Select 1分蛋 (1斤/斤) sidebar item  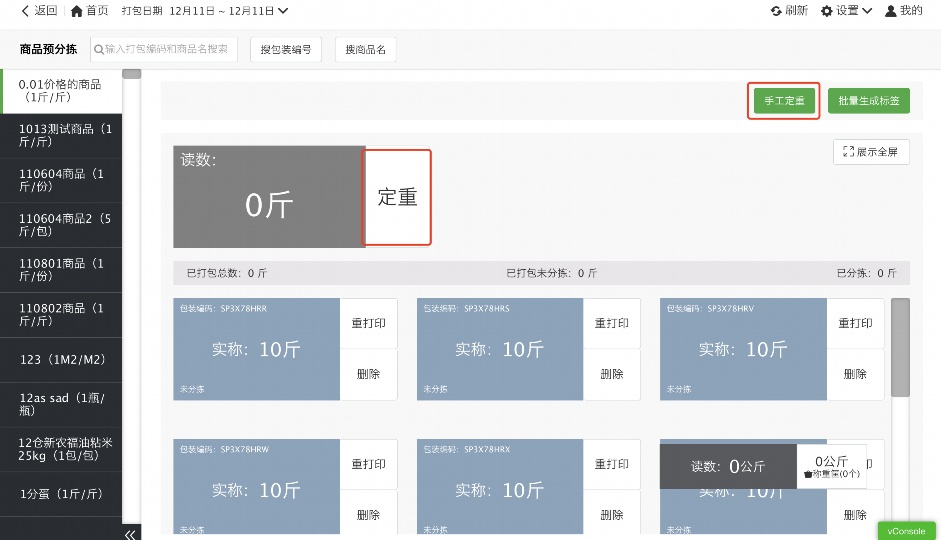(x=61, y=494)
